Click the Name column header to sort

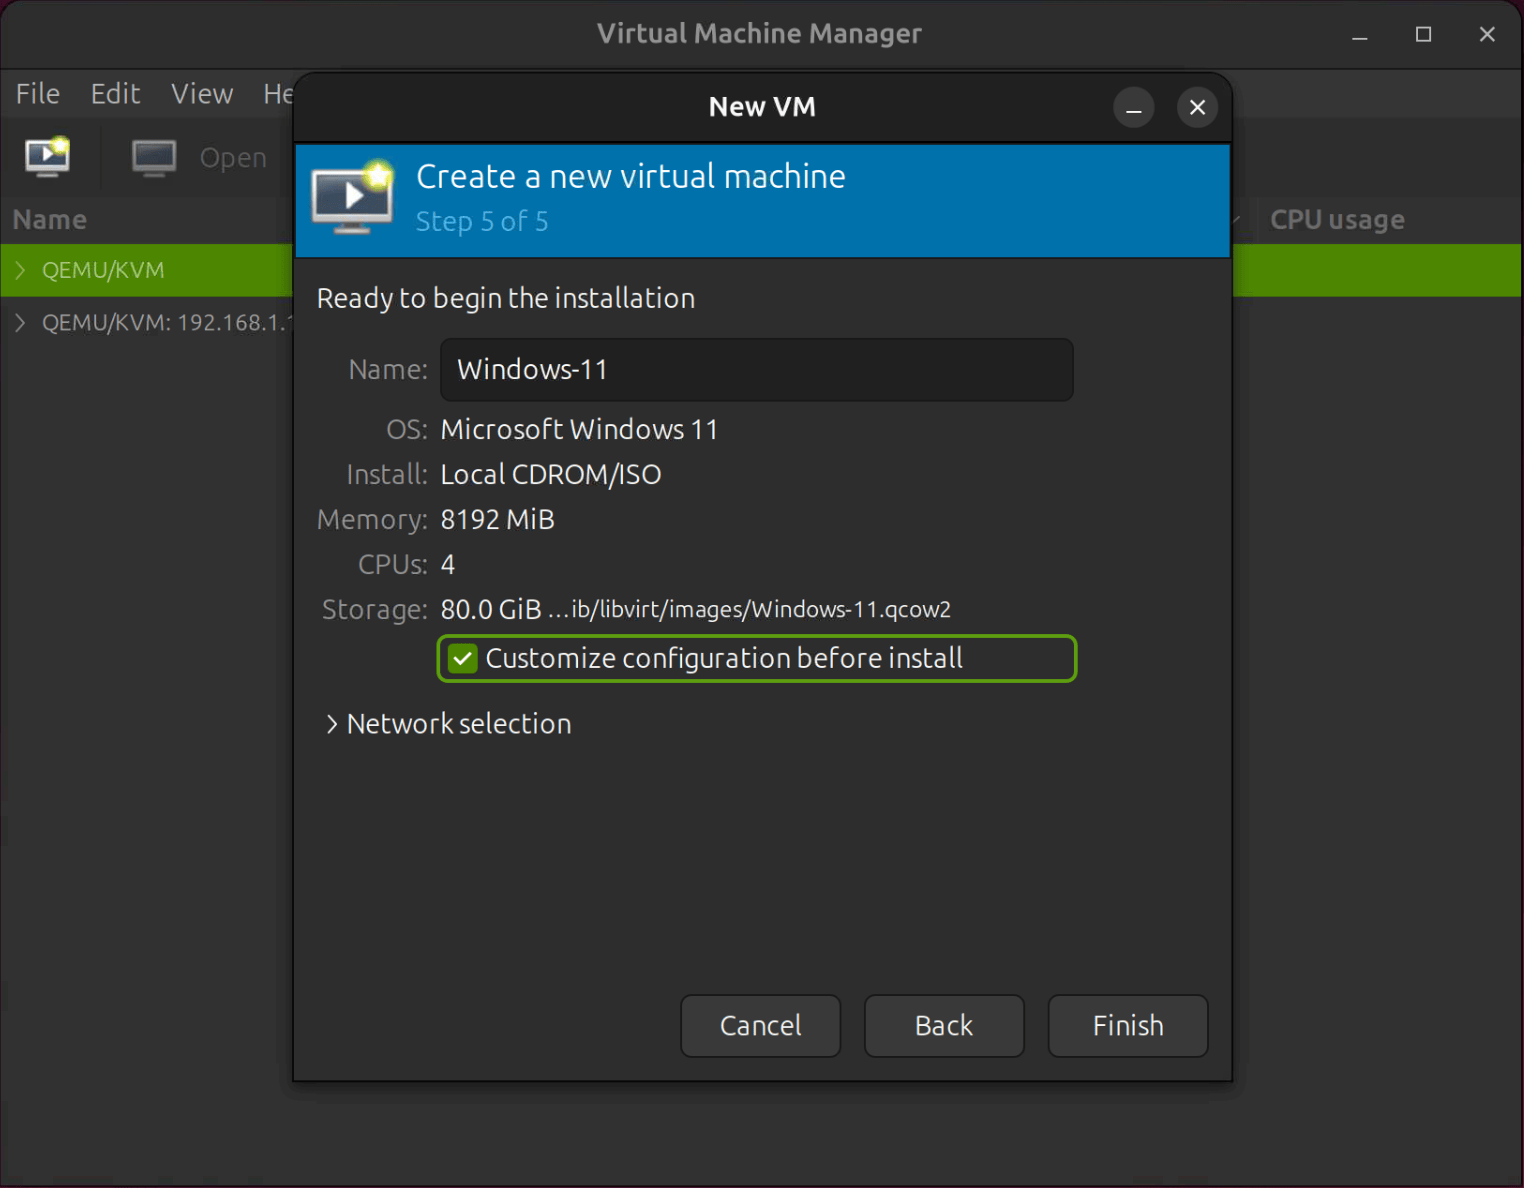(x=49, y=219)
